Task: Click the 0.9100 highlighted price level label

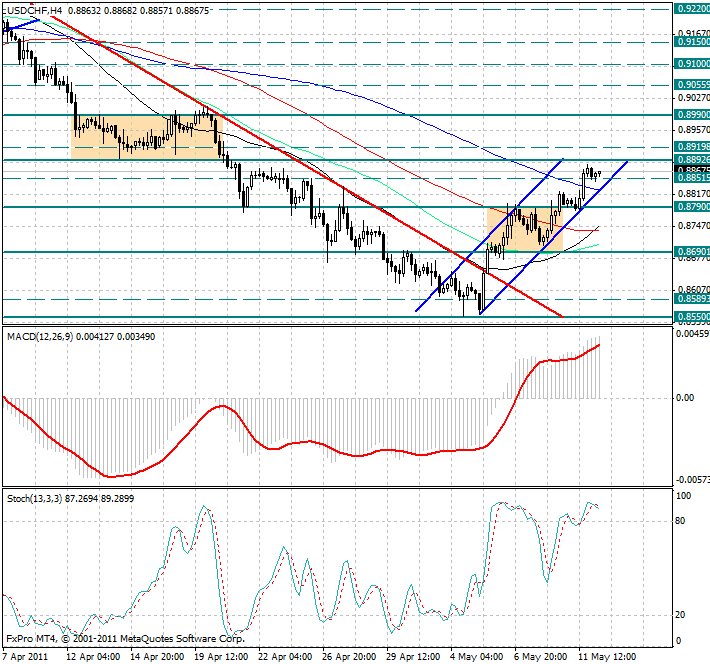Action: tap(692, 64)
